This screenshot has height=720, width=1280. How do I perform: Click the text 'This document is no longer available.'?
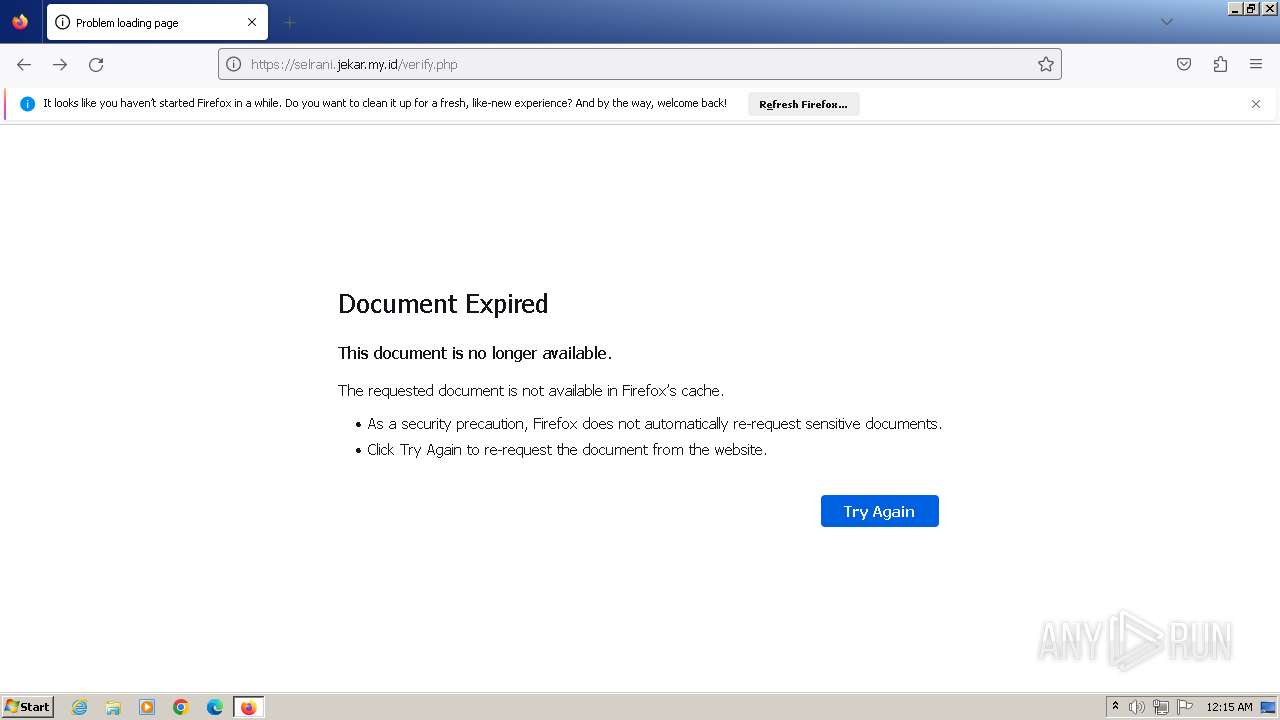pyautogui.click(x=475, y=353)
